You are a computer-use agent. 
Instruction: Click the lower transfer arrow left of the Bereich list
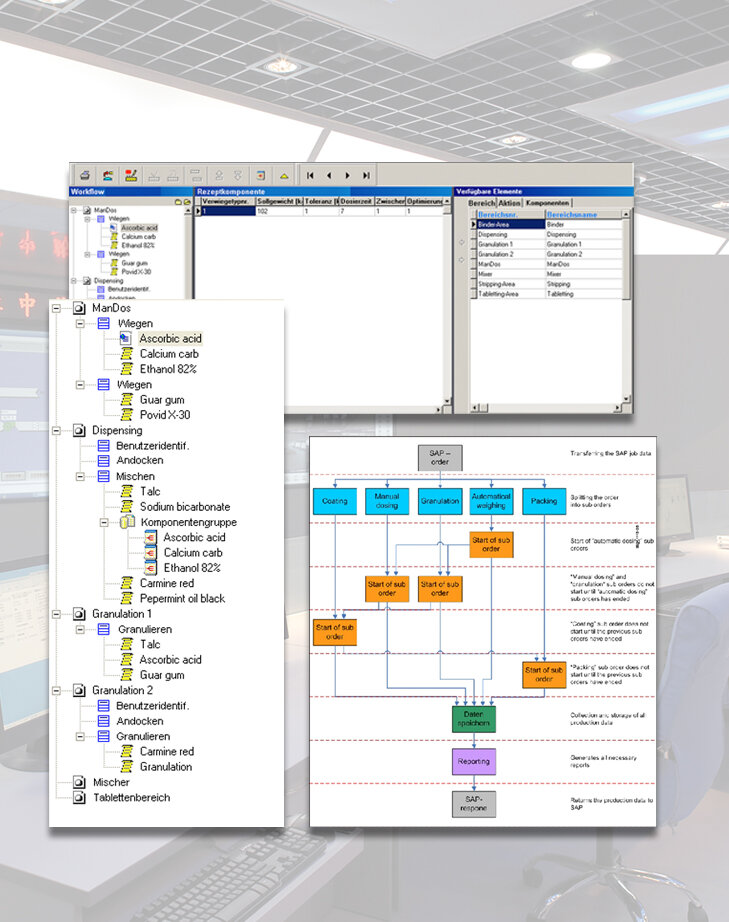(x=462, y=259)
